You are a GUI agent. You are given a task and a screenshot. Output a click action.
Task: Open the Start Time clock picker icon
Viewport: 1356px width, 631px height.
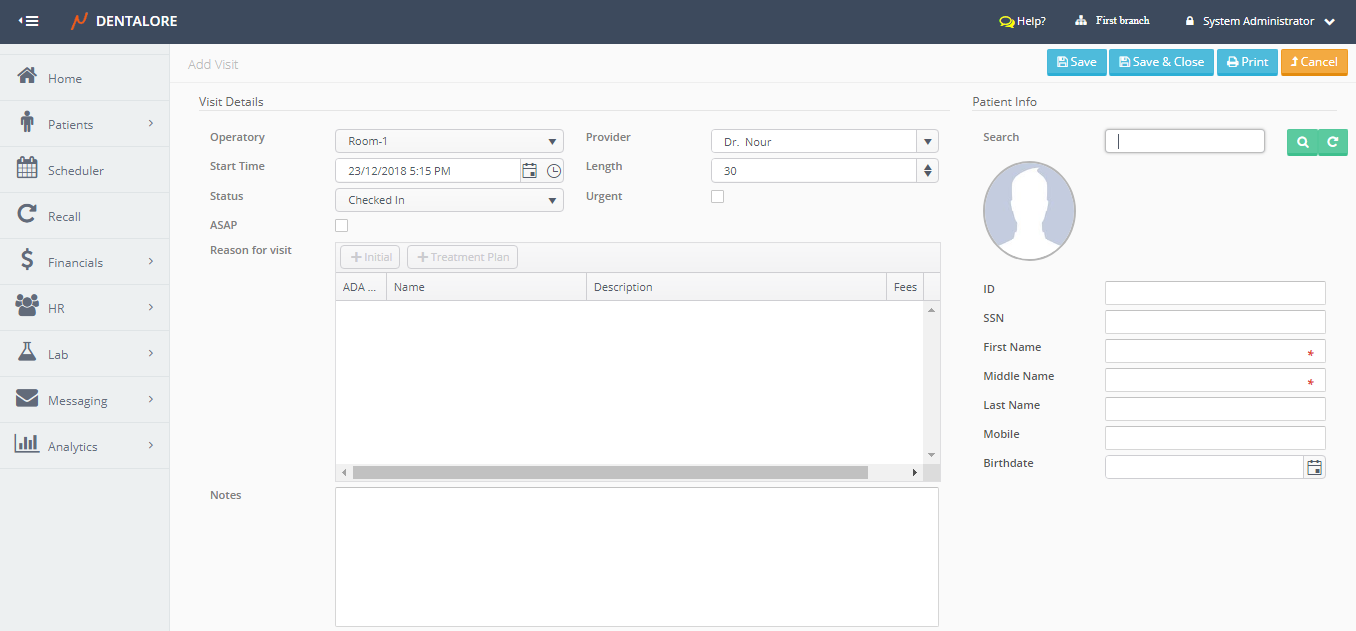tap(554, 171)
